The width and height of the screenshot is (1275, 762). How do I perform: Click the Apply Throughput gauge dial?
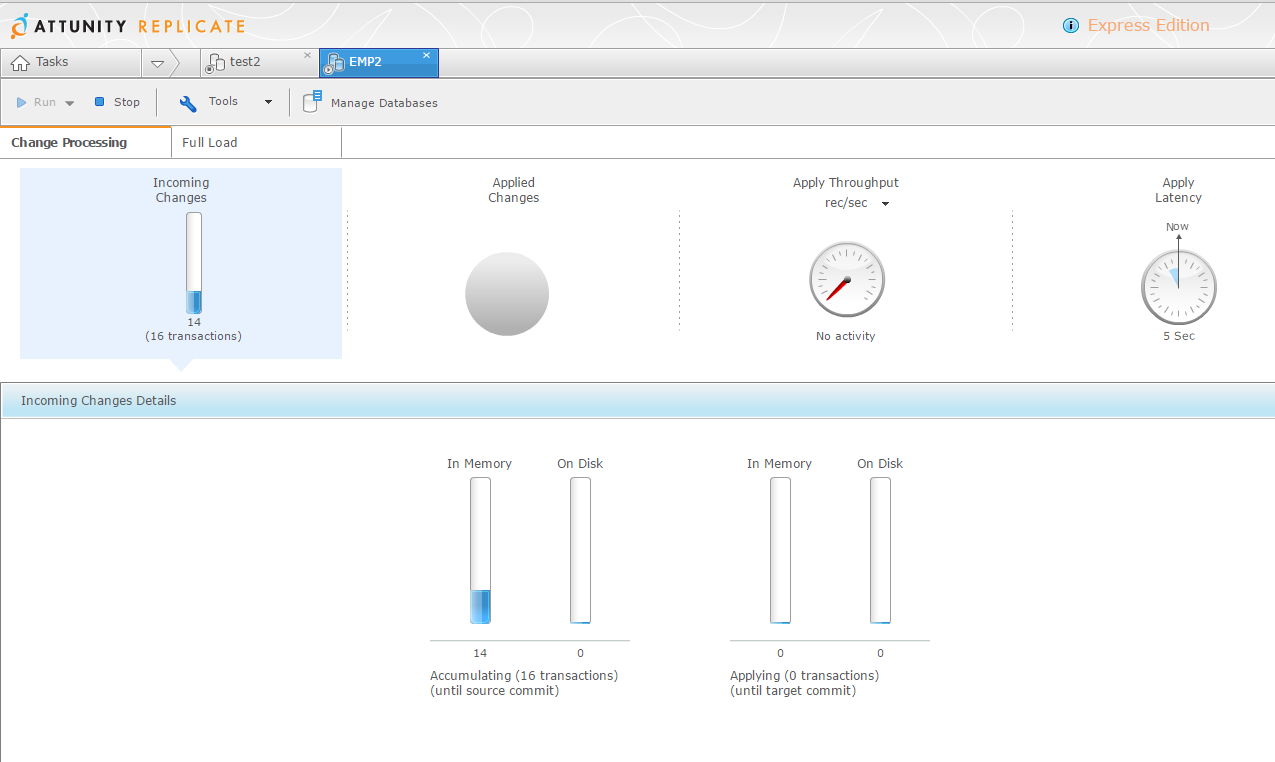click(847, 279)
